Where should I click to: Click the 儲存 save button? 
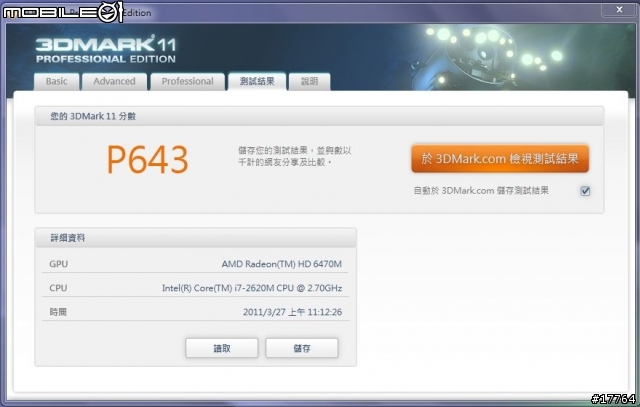(302, 348)
